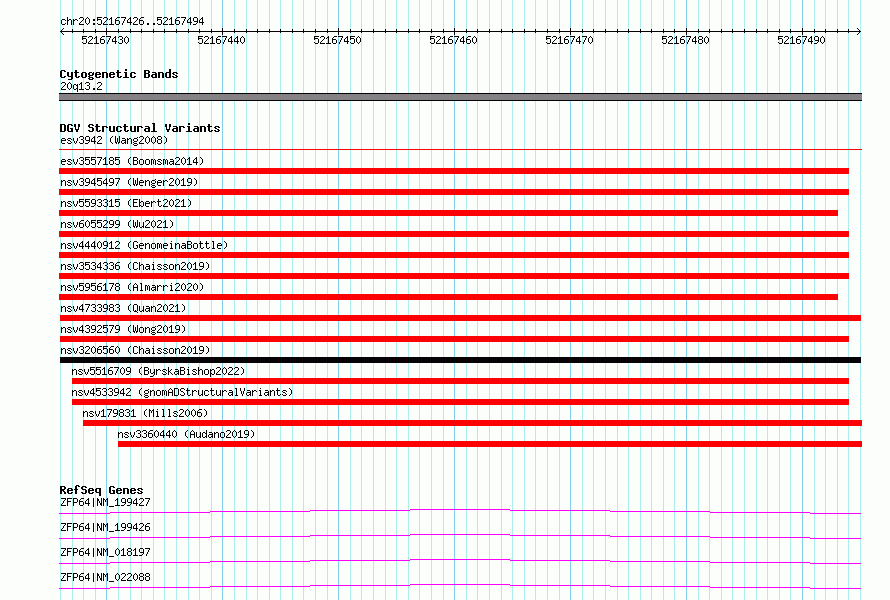Click ruler position 52167480
Screen dimensions: 890x600
[686, 40]
